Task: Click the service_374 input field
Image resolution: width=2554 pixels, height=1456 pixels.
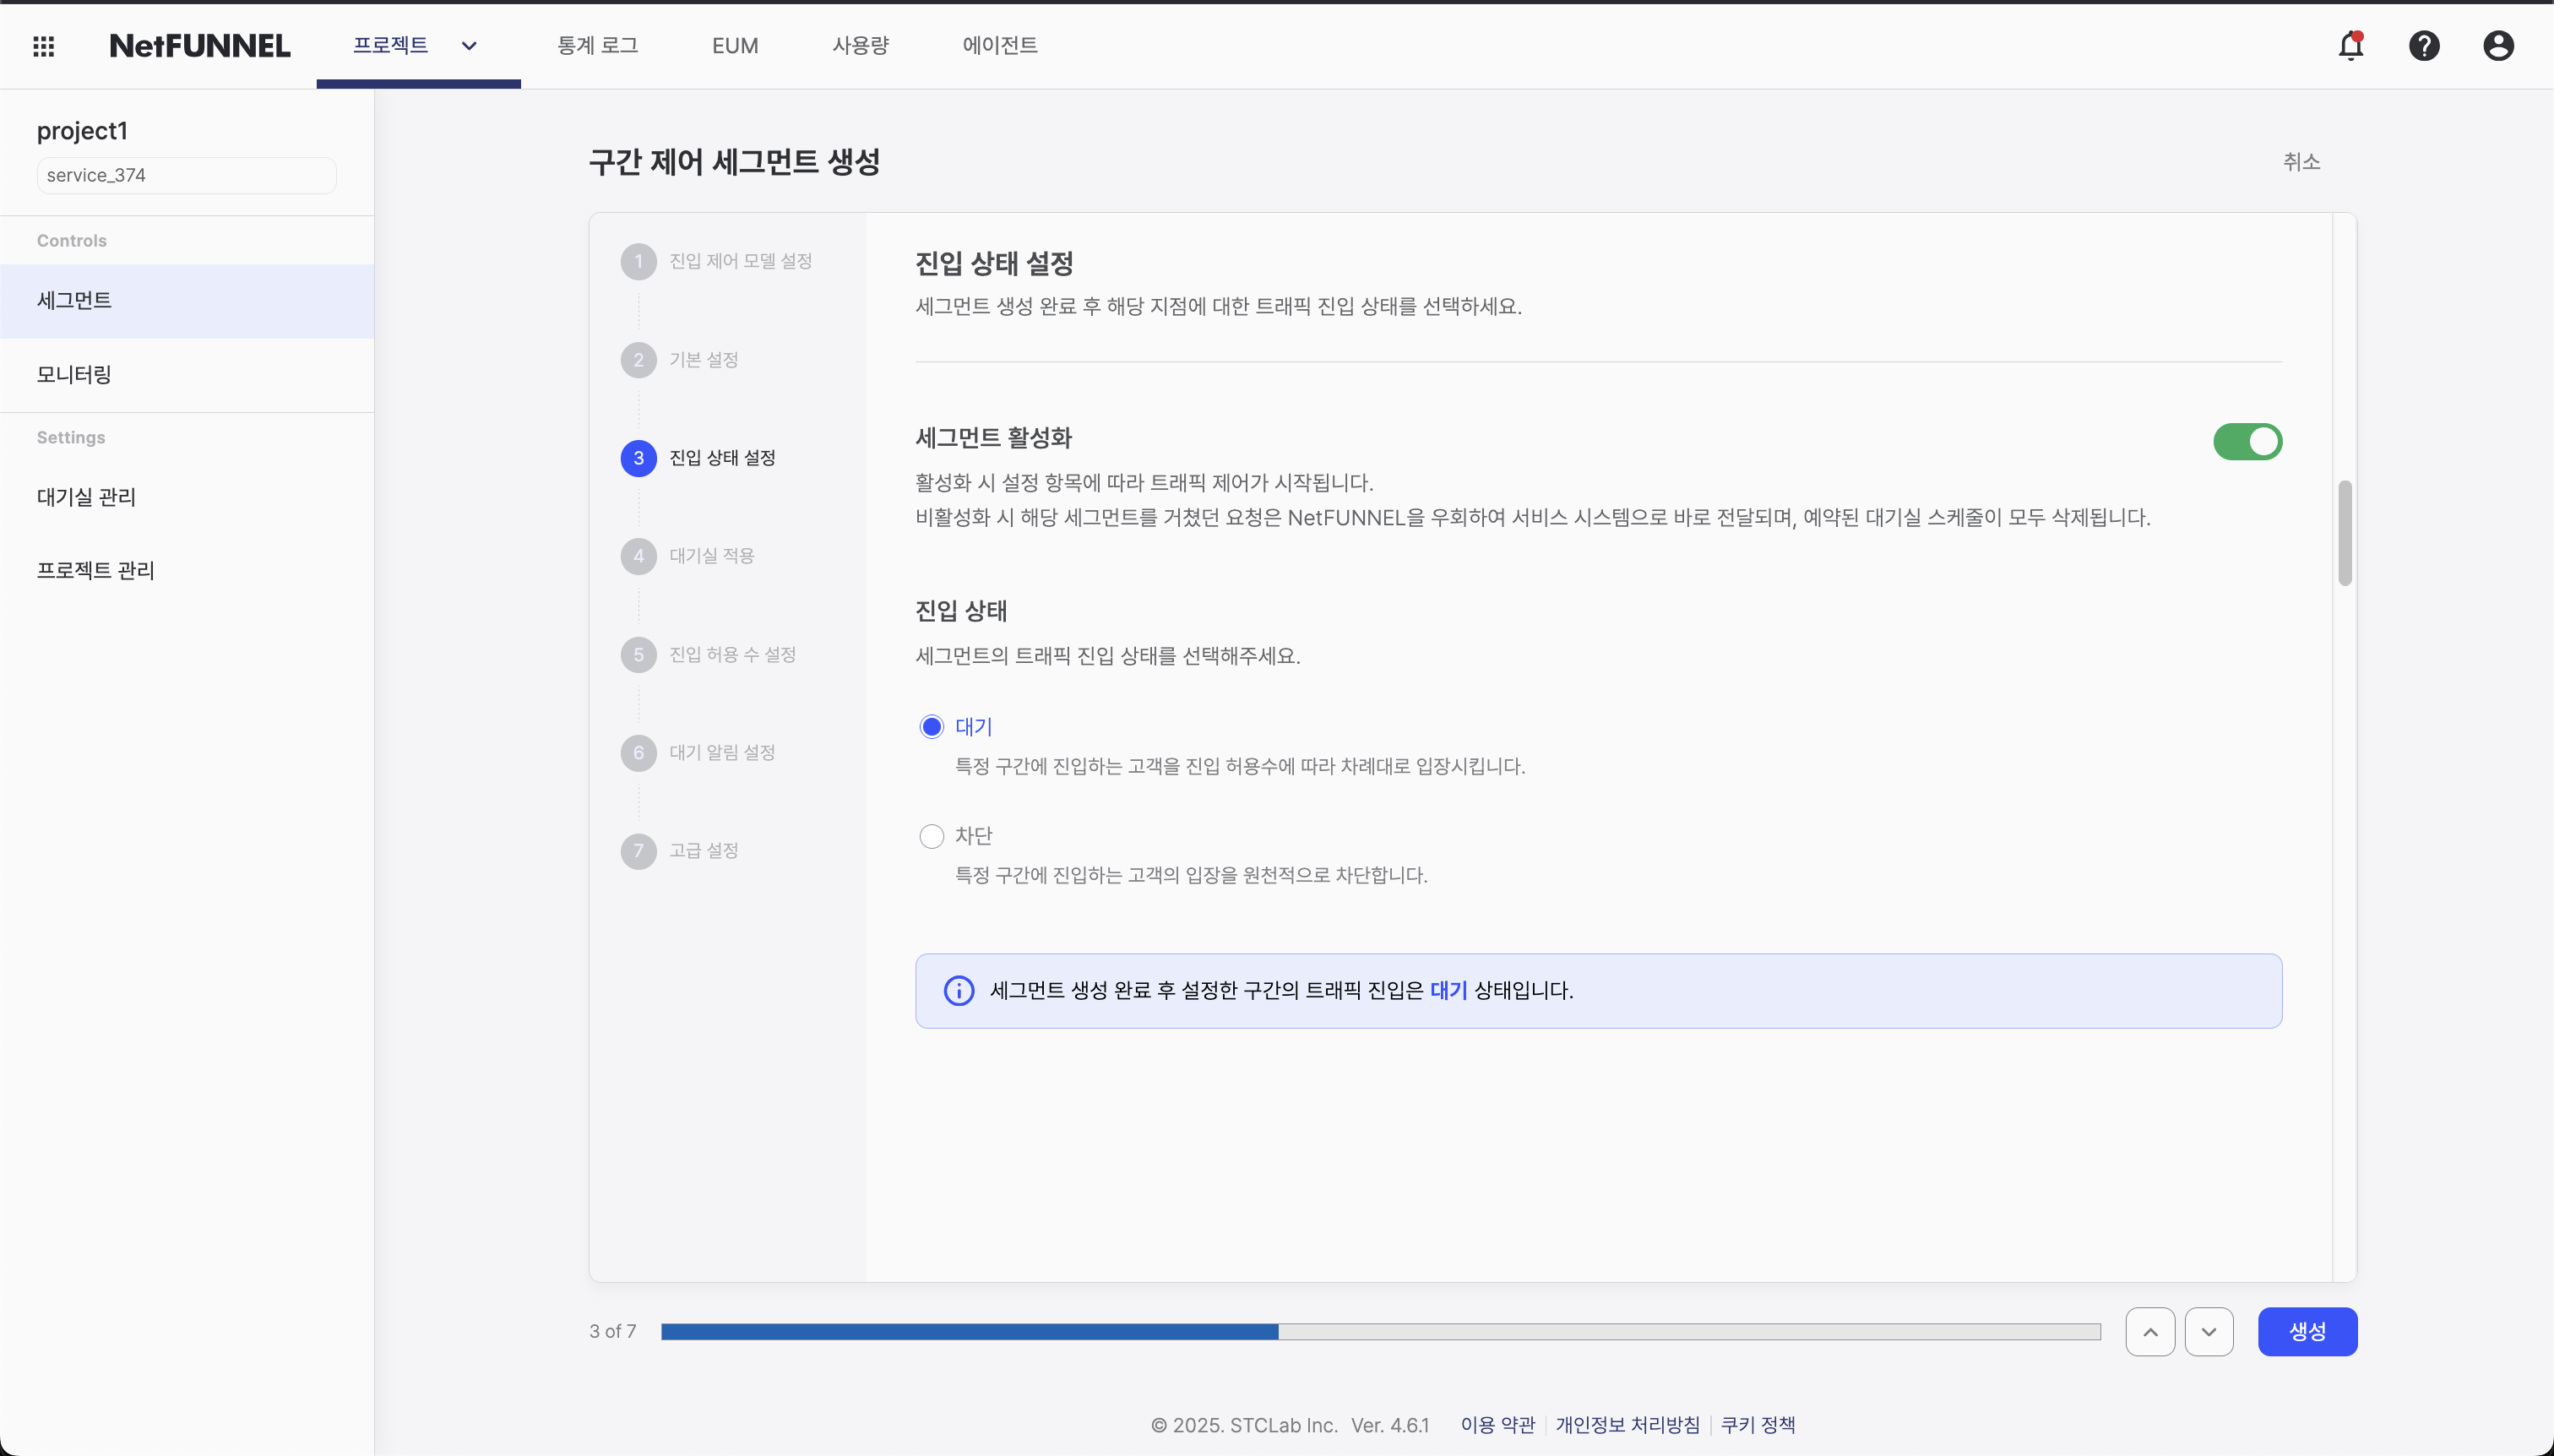Action: pos(185,174)
